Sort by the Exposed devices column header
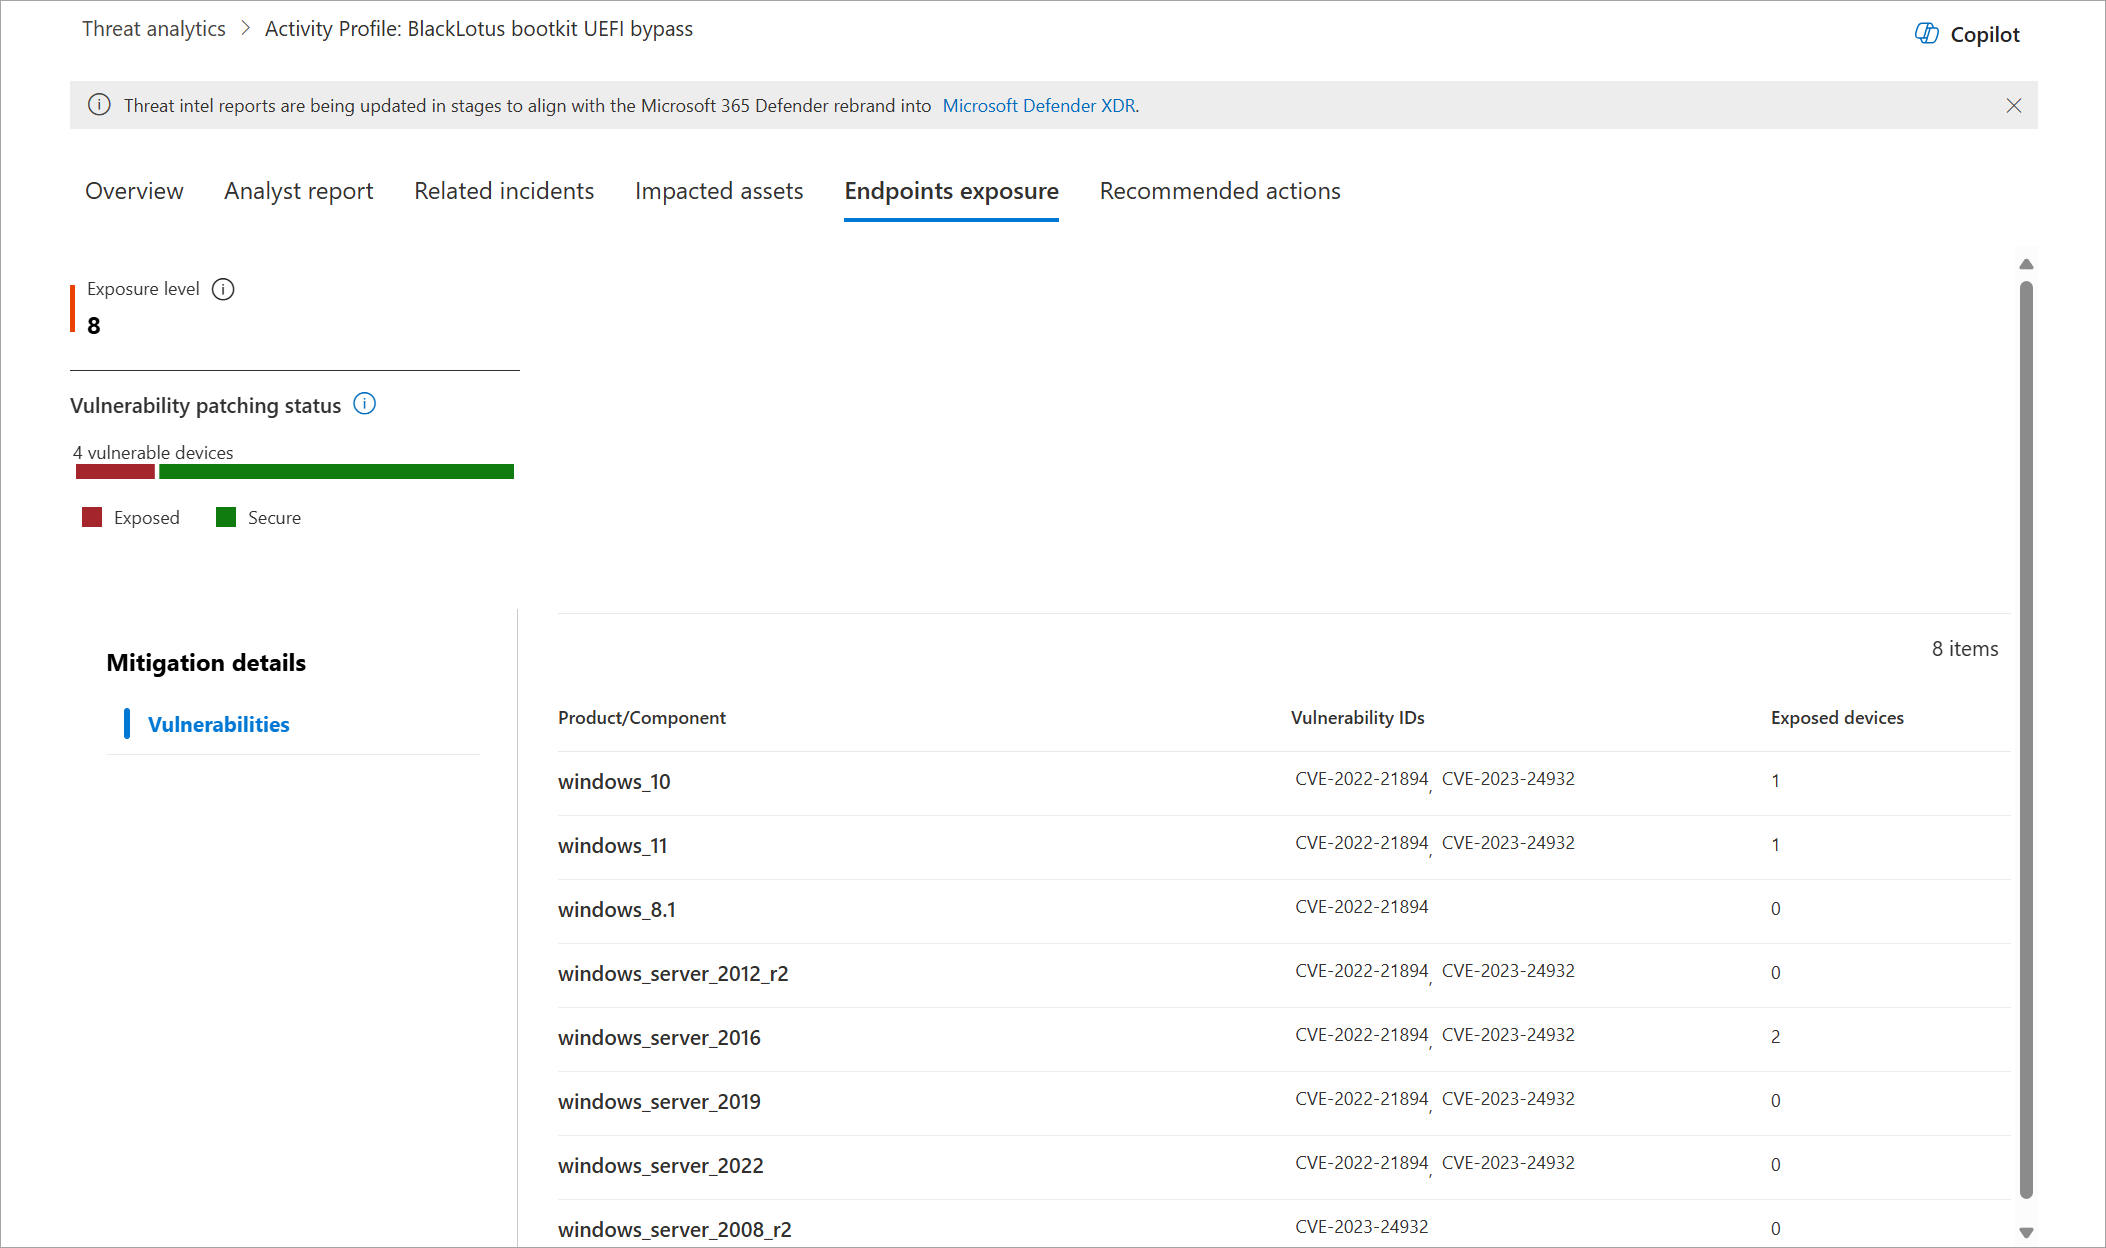The image size is (2106, 1248). tap(1836, 718)
